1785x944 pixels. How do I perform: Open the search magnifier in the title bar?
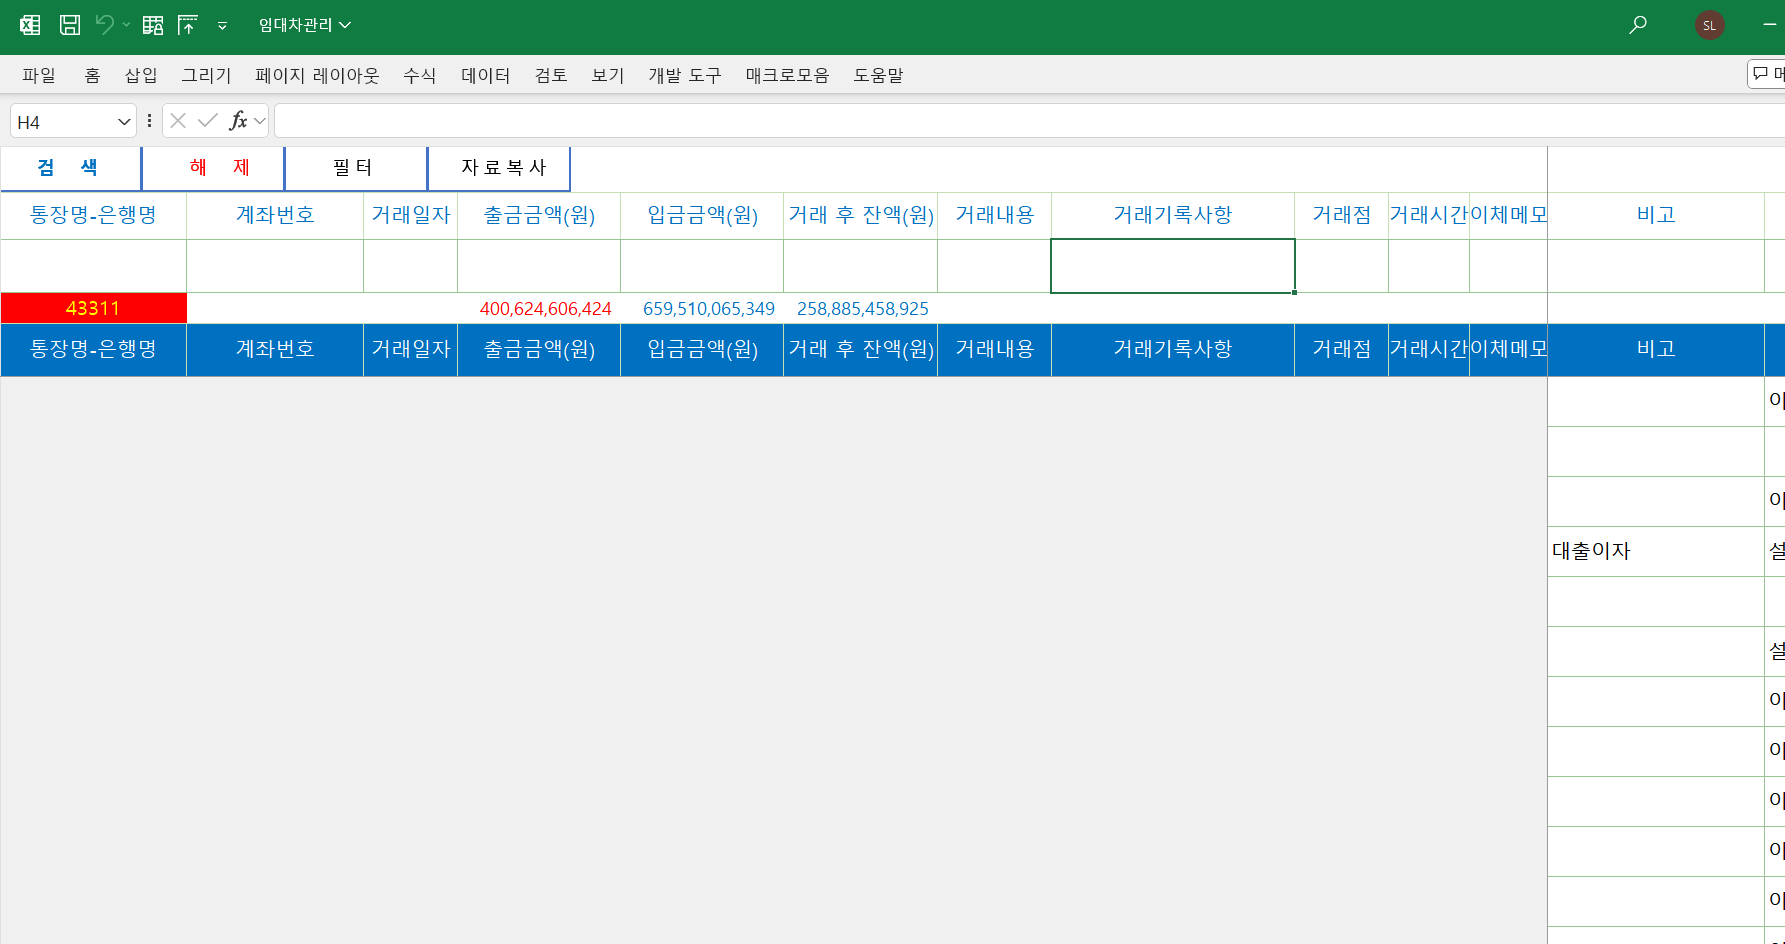coord(1638,25)
